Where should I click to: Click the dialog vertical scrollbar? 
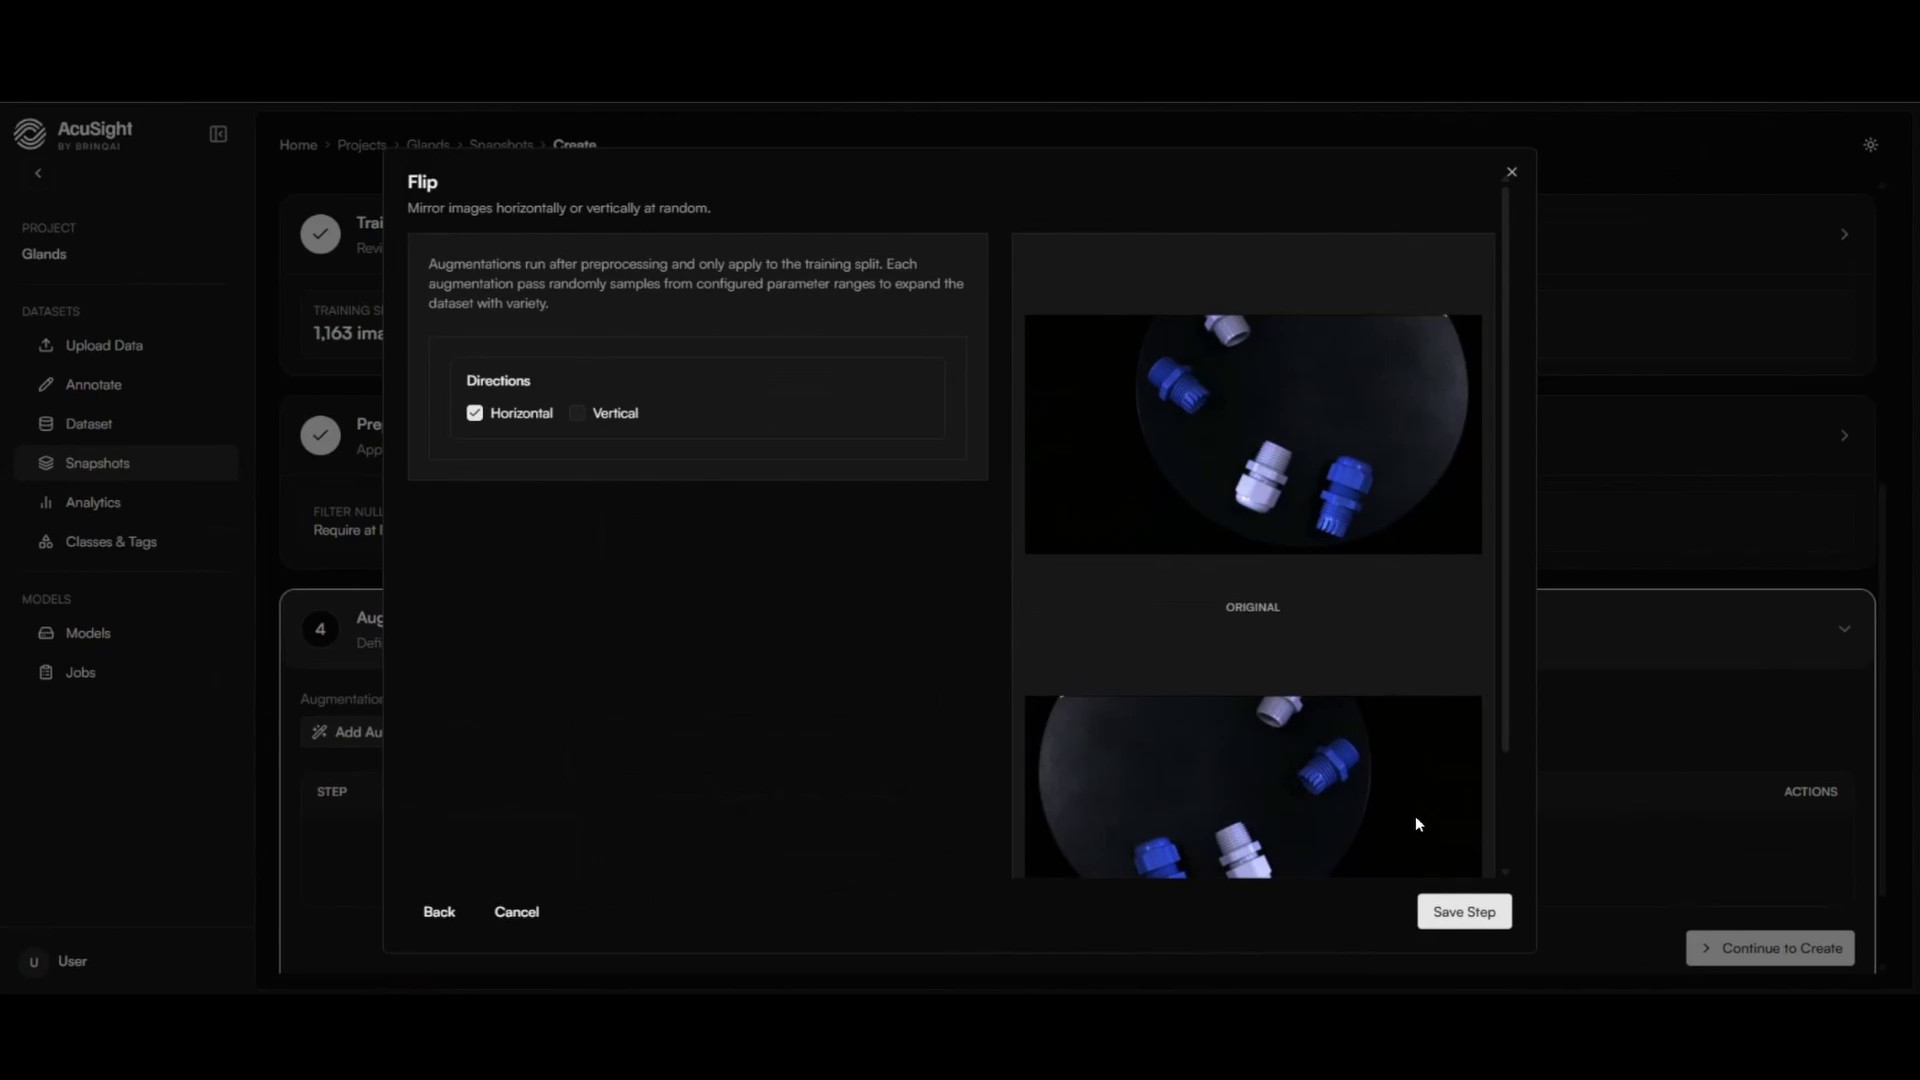[1505, 470]
